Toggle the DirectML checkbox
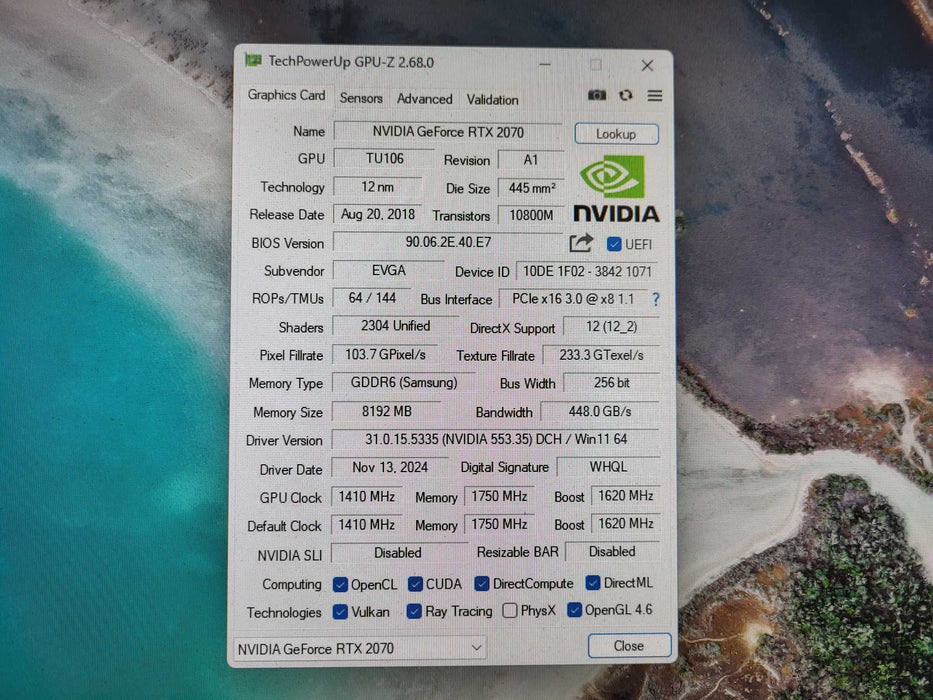 click(593, 583)
